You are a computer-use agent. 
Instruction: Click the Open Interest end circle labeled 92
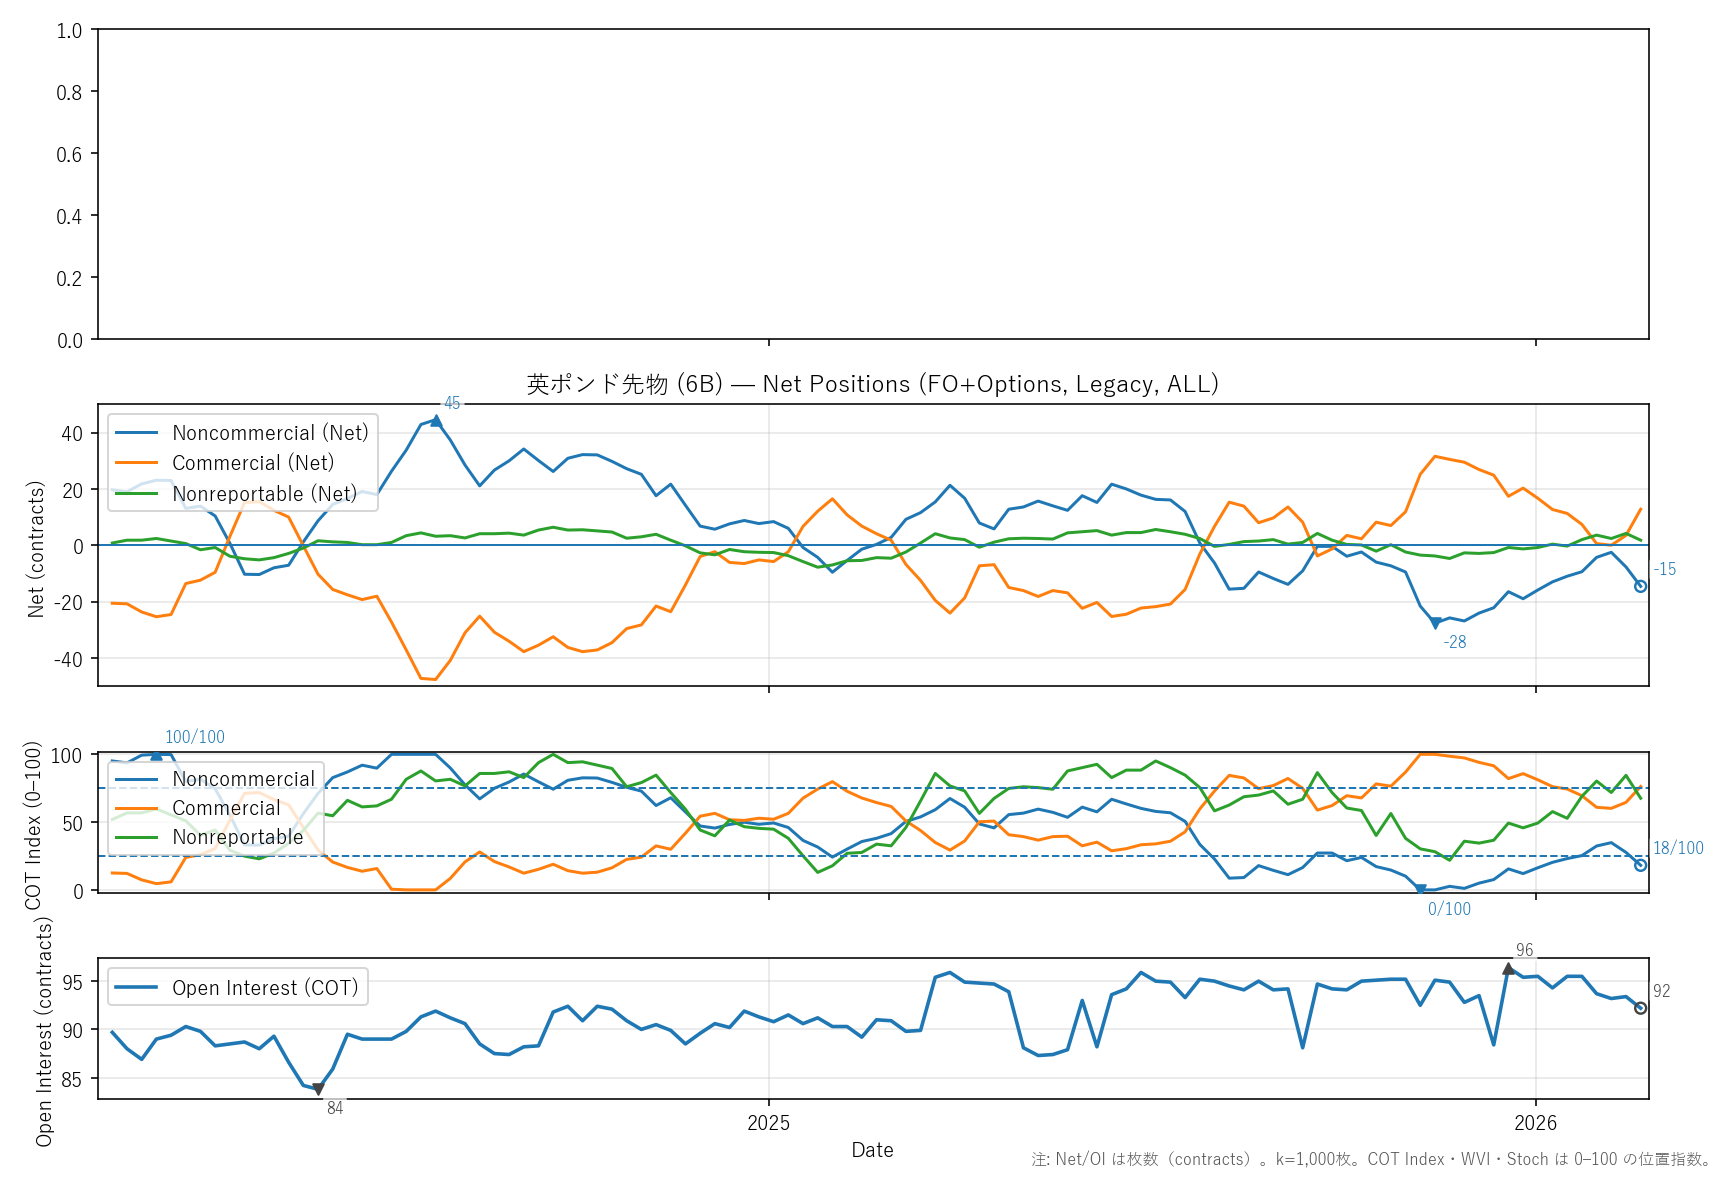pyautogui.click(x=1640, y=1008)
